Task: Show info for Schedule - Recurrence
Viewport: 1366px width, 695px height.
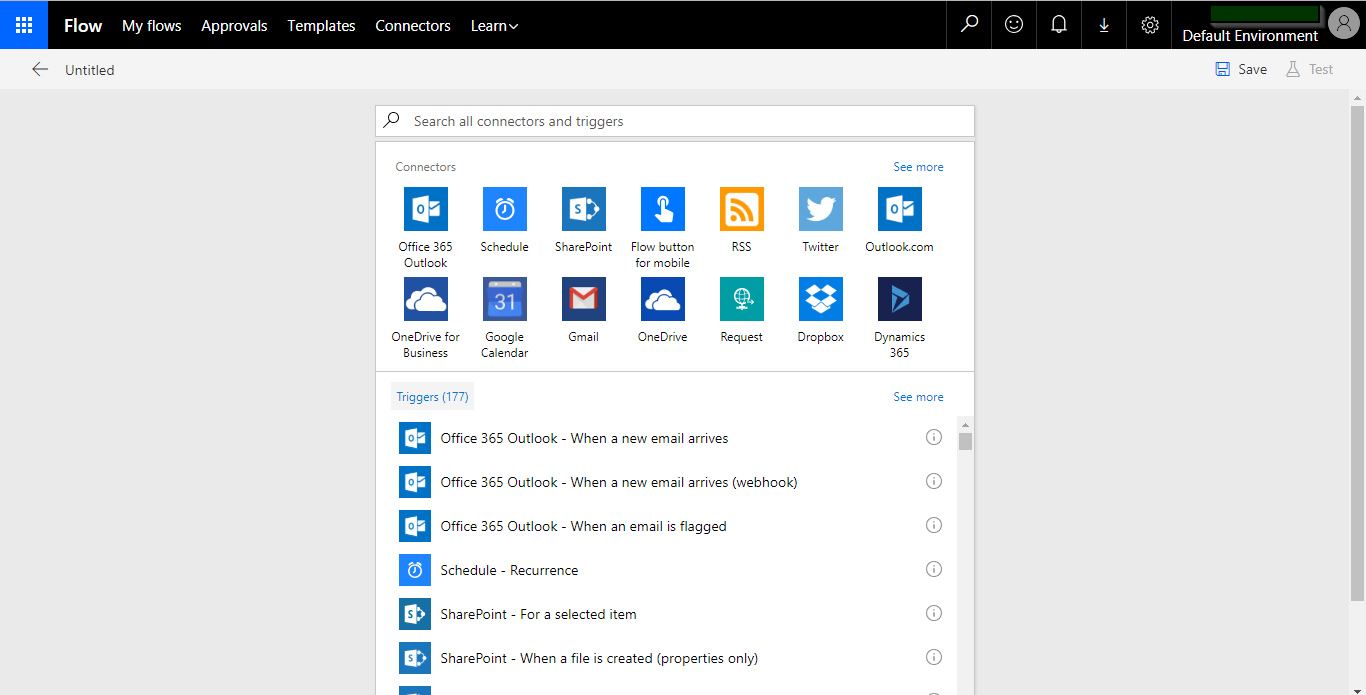Action: [x=934, y=569]
